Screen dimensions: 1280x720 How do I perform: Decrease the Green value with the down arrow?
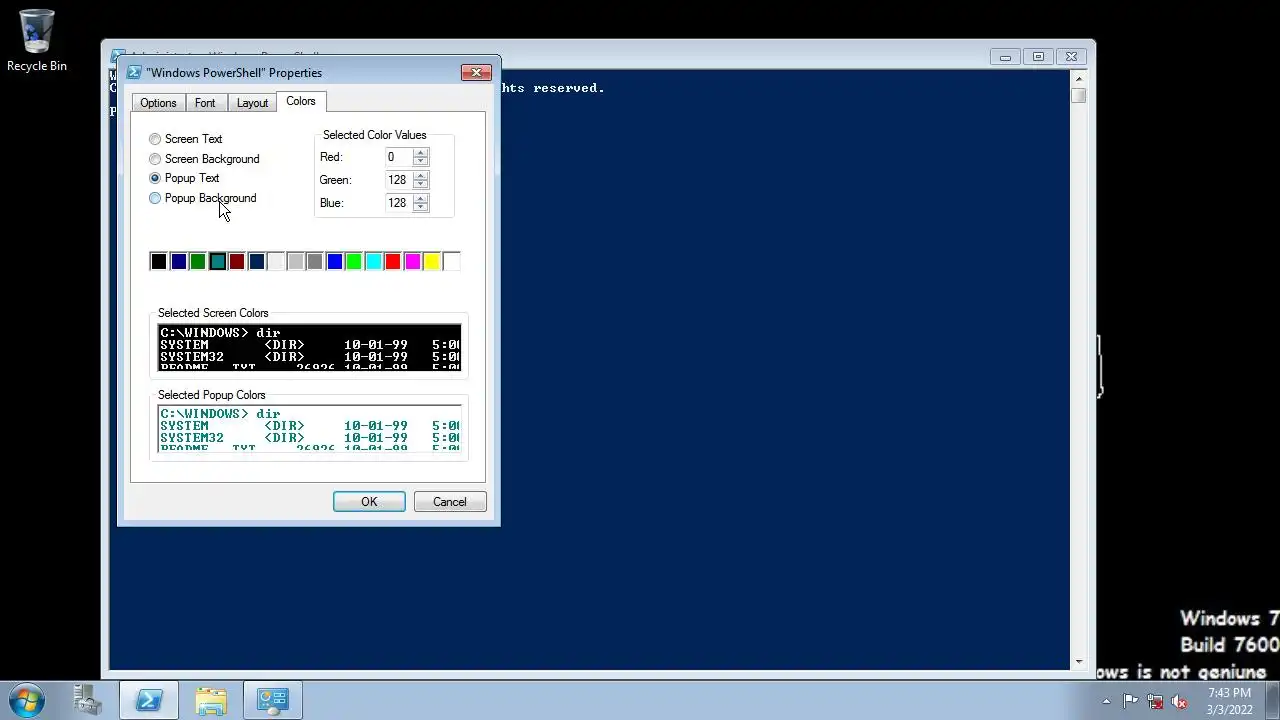[421, 184]
